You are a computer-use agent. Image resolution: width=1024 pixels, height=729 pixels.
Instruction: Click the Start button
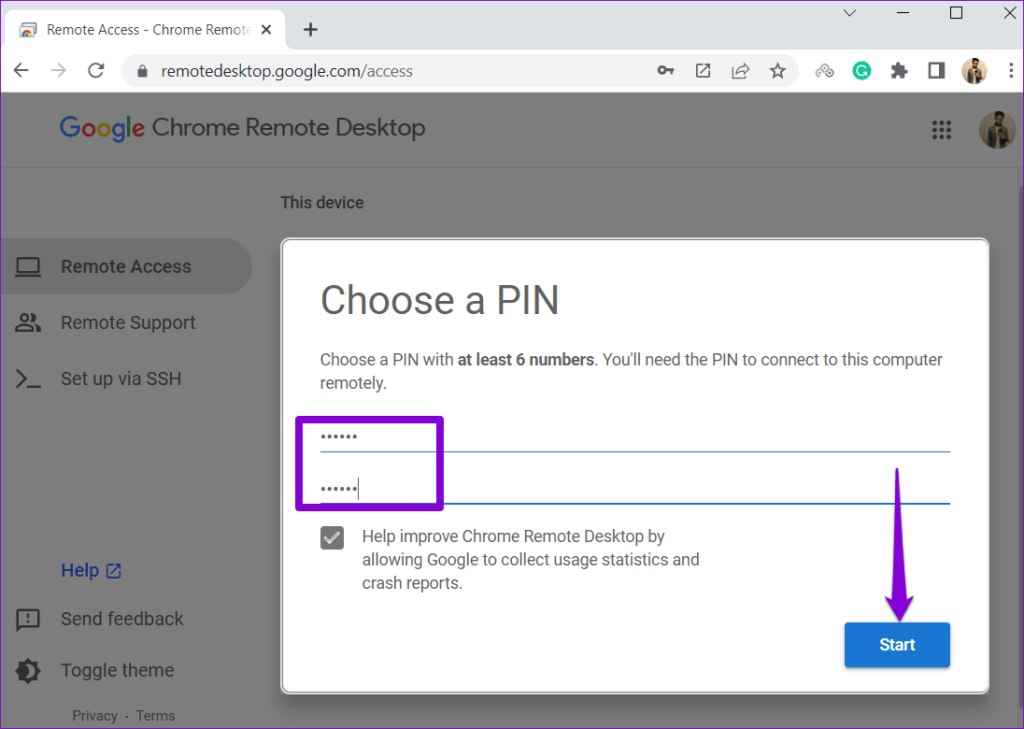click(896, 645)
